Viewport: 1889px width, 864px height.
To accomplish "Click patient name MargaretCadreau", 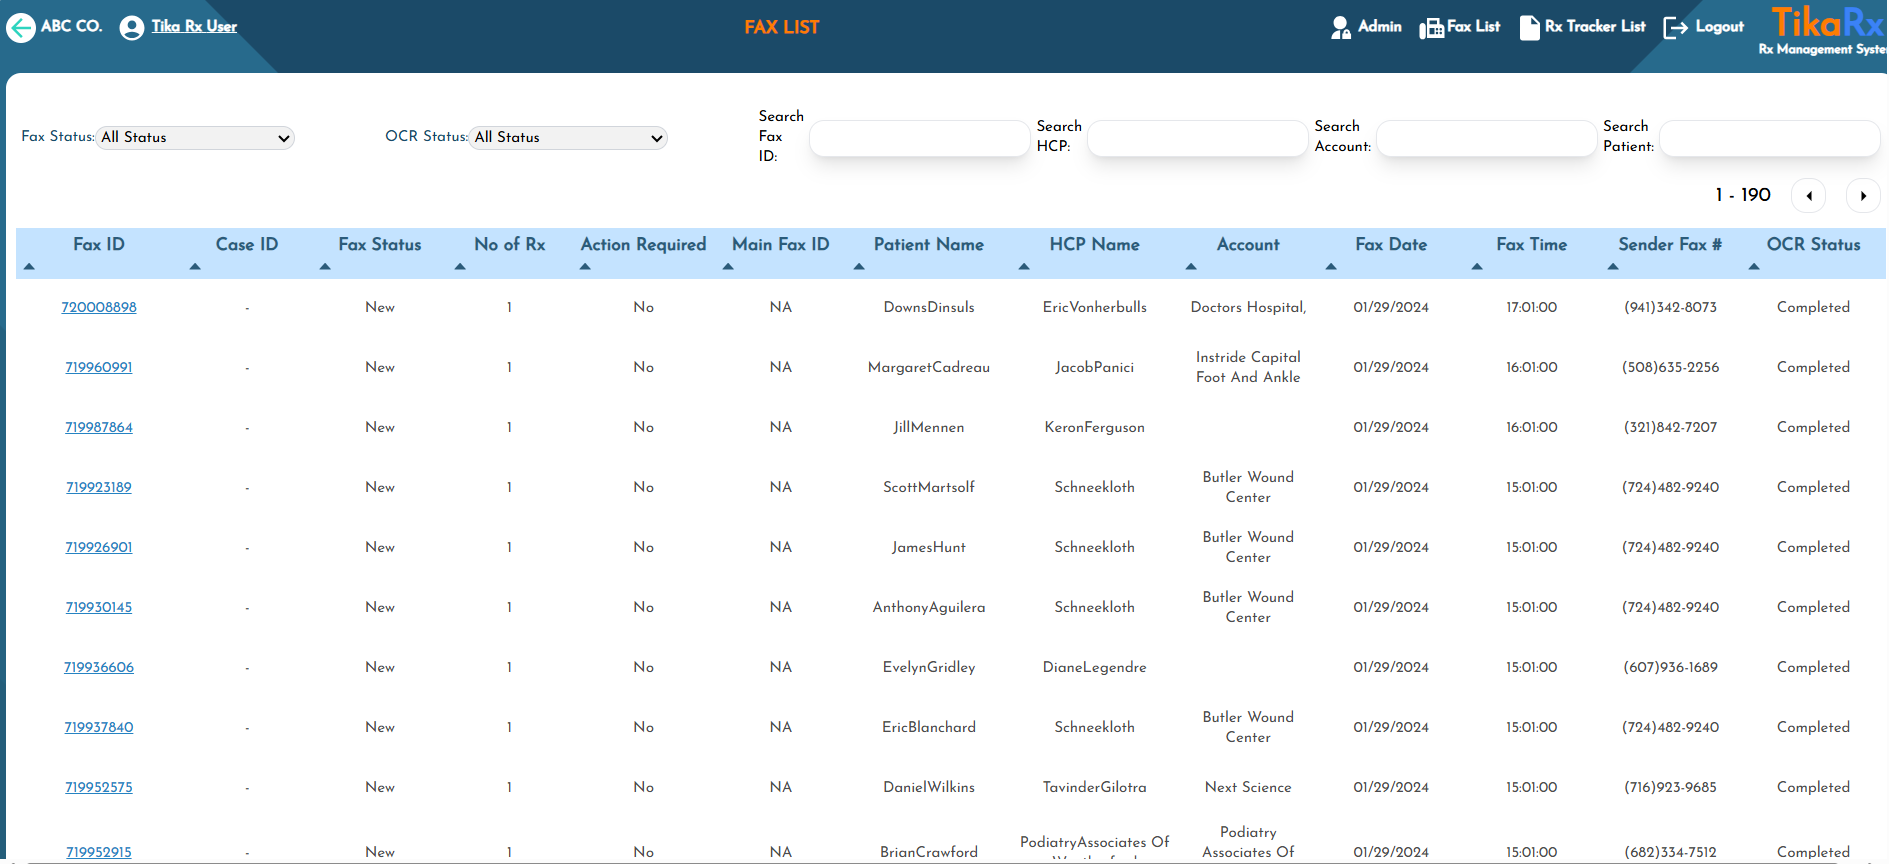I will point(929,367).
